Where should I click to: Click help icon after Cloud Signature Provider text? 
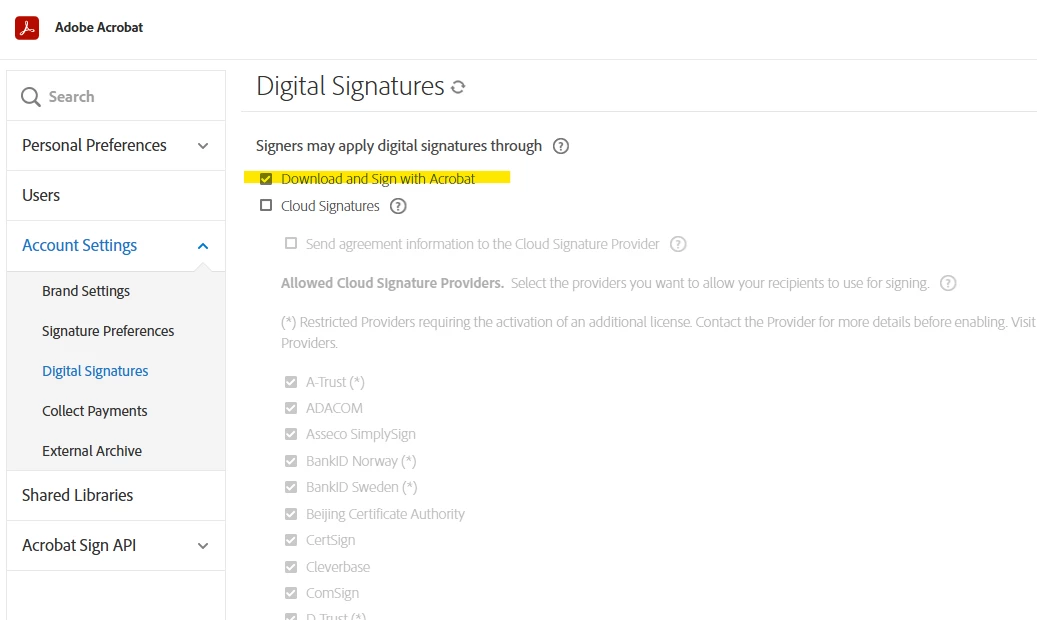[x=678, y=244]
